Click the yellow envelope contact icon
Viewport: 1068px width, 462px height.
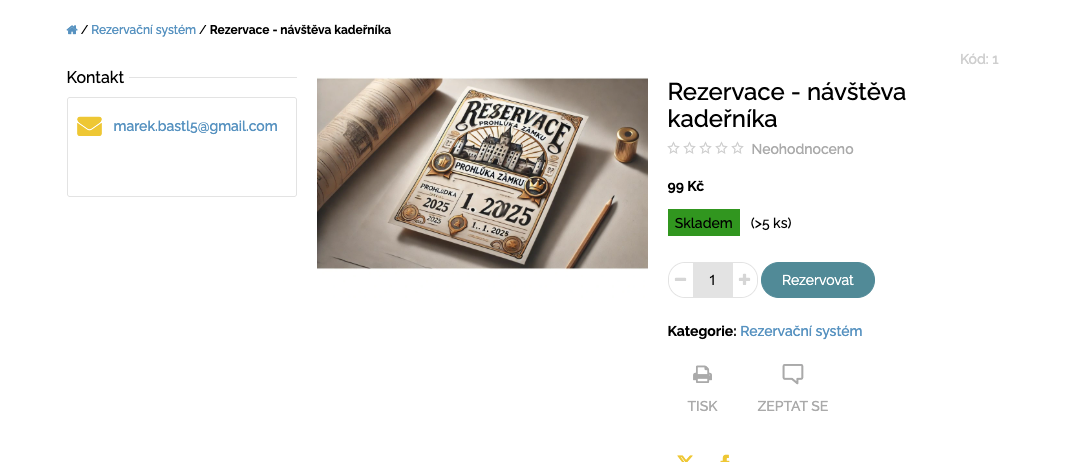[89, 127]
